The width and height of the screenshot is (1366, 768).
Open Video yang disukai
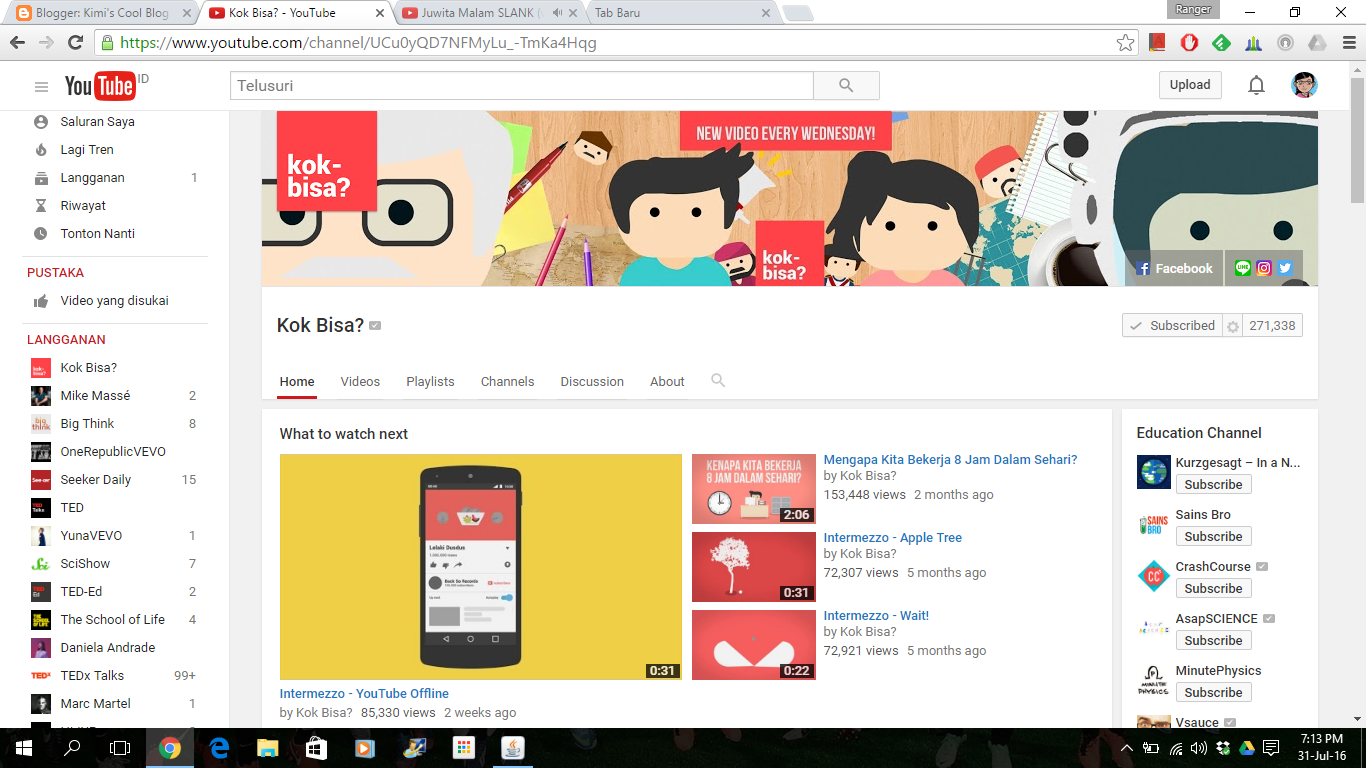(113, 301)
